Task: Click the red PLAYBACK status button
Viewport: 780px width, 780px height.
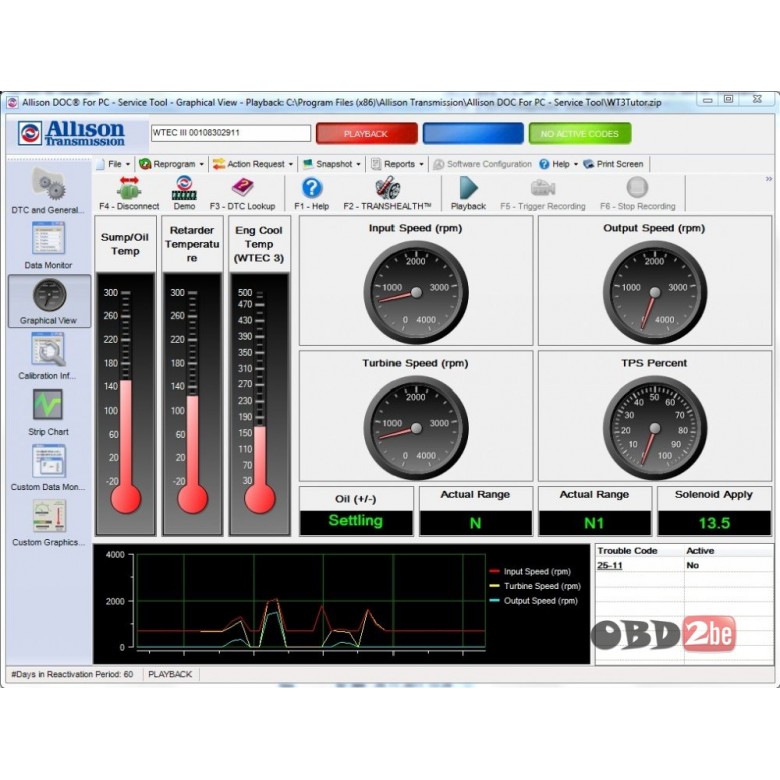Action: click(367, 133)
